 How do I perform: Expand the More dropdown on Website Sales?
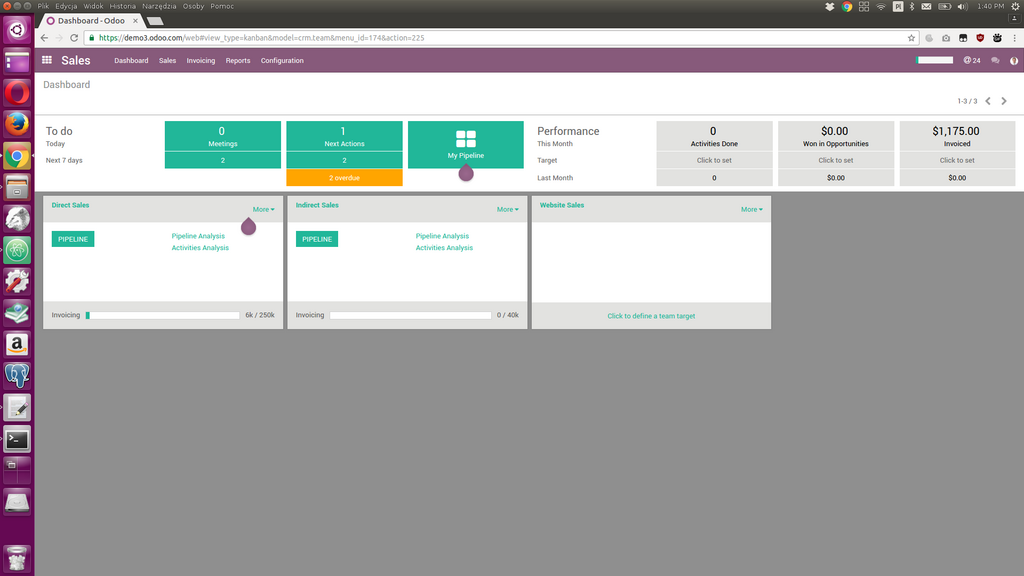point(752,210)
